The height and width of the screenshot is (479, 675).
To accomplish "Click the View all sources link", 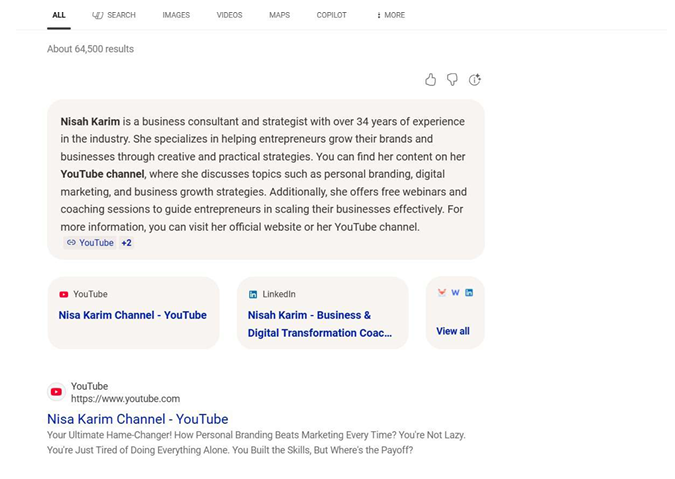I will [x=453, y=331].
